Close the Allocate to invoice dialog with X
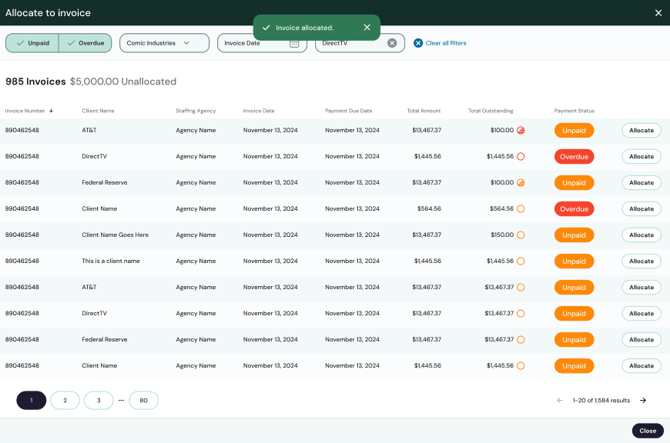Viewport: 670px width, 443px height. click(x=658, y=13)
